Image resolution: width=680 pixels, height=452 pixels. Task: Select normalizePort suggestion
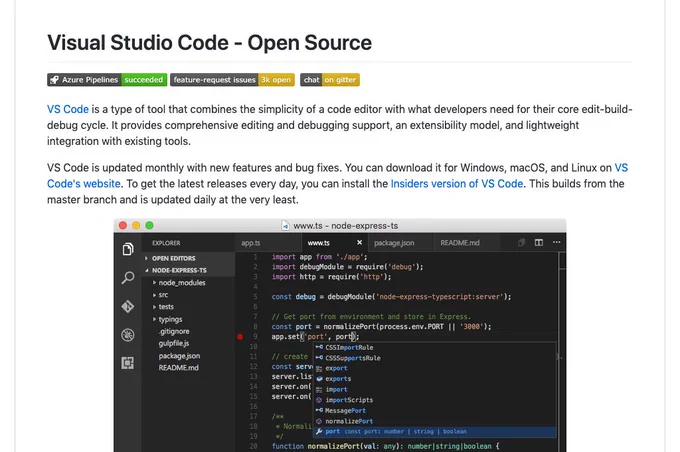(x=435, y=421)
